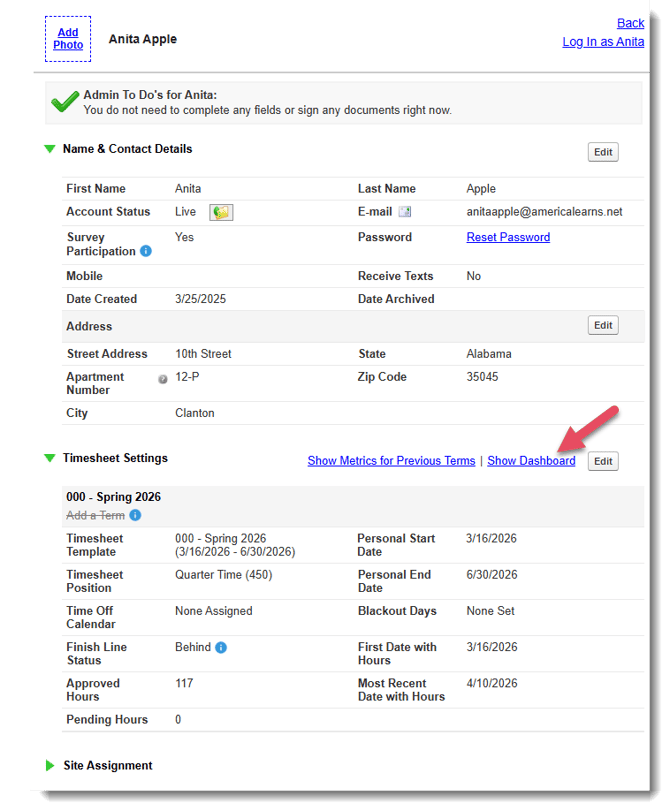This screenshot has width=670, height=811.
Task: Show Metrics for Previous Terms
Action: pos(391,461)
